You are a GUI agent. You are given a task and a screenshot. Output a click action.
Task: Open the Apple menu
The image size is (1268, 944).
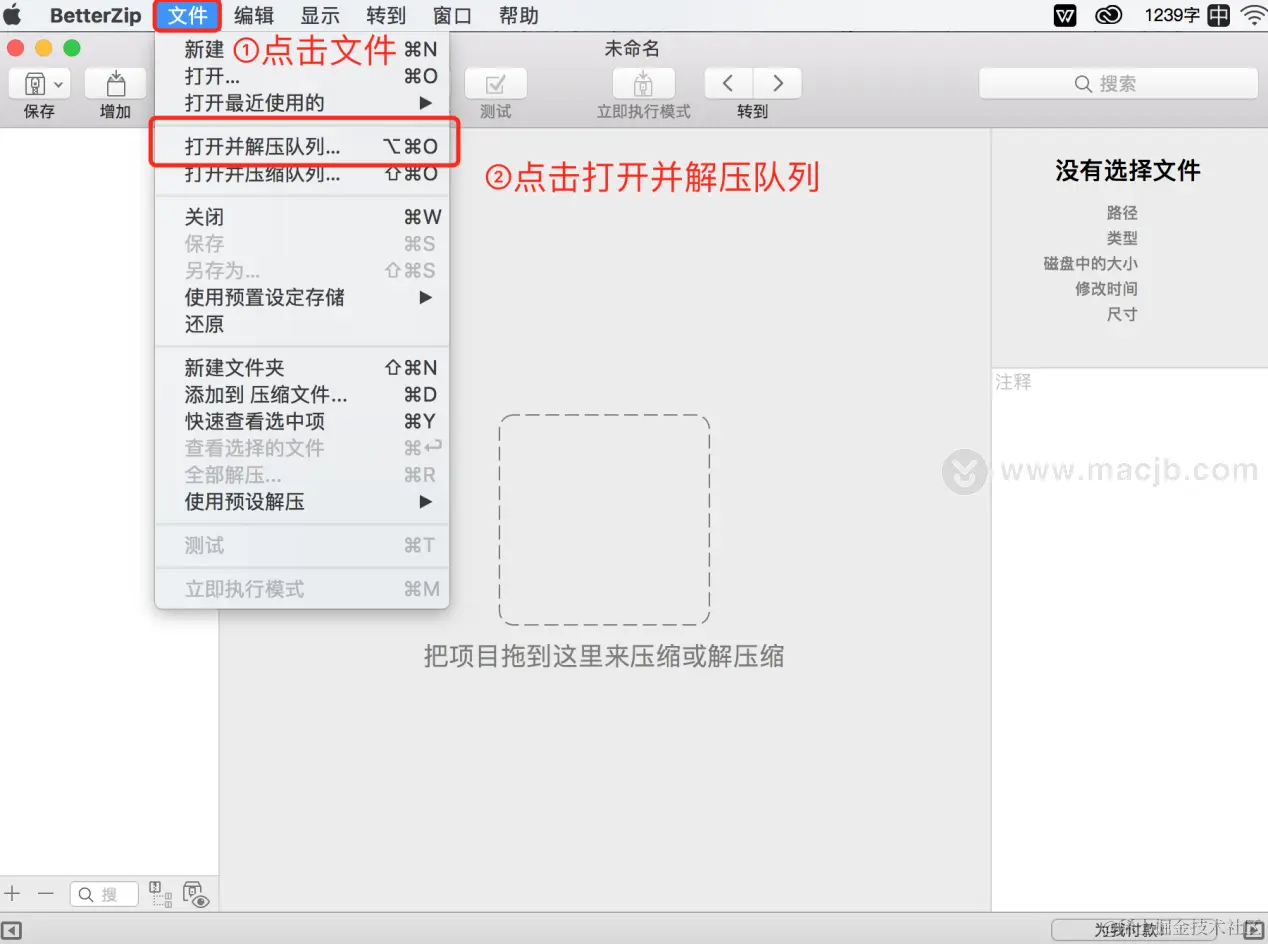(x=13, y=15)
